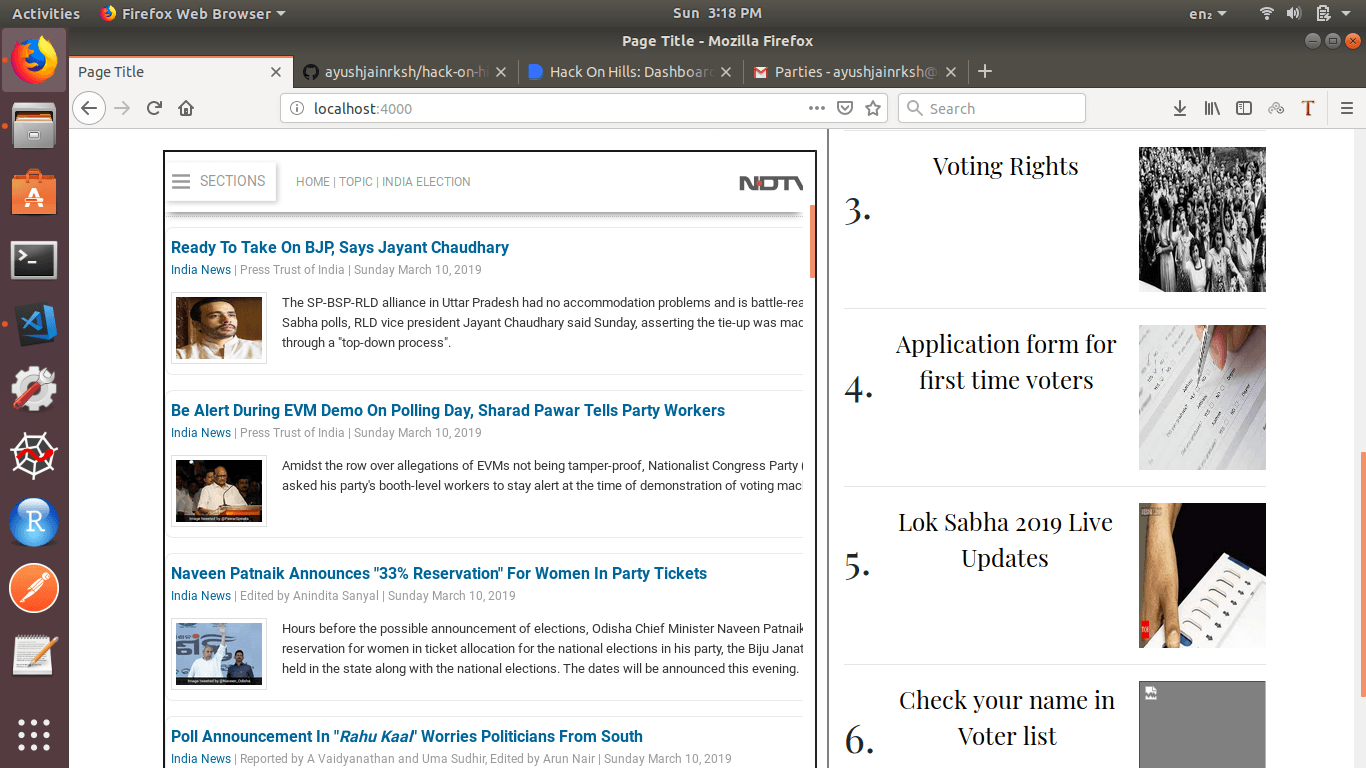The height and width of the screenshot is (768, 1366).
Task: Show site information icon in address bar
Action: tap(297, 108)
